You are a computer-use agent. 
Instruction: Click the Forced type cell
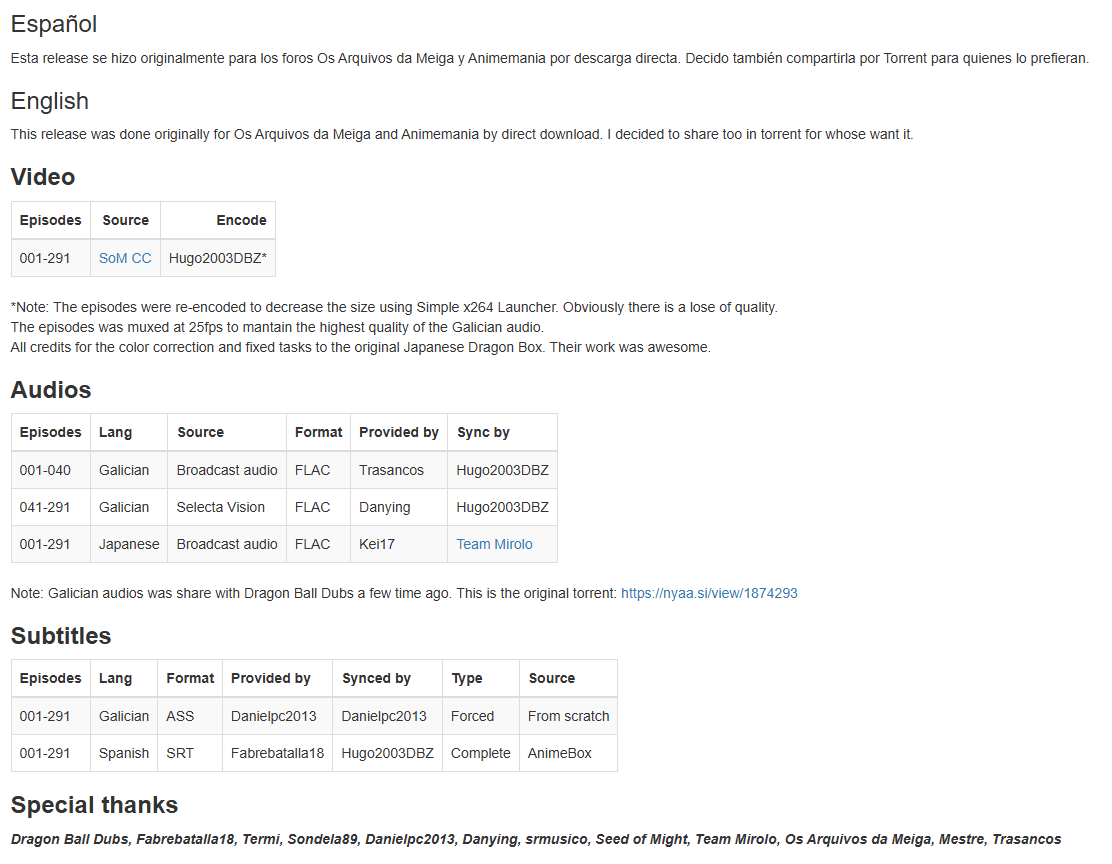[x=481, y=716]
